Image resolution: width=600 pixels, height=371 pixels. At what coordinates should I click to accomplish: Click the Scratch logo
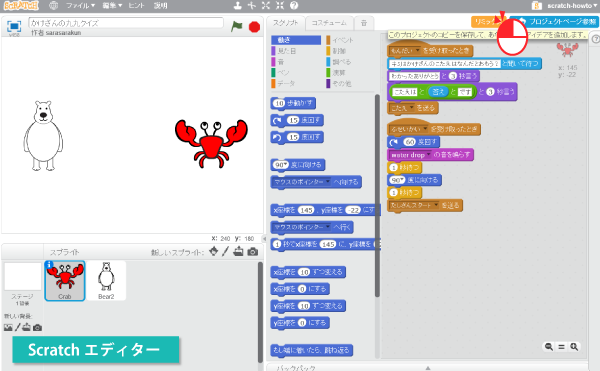coord(21,5)
